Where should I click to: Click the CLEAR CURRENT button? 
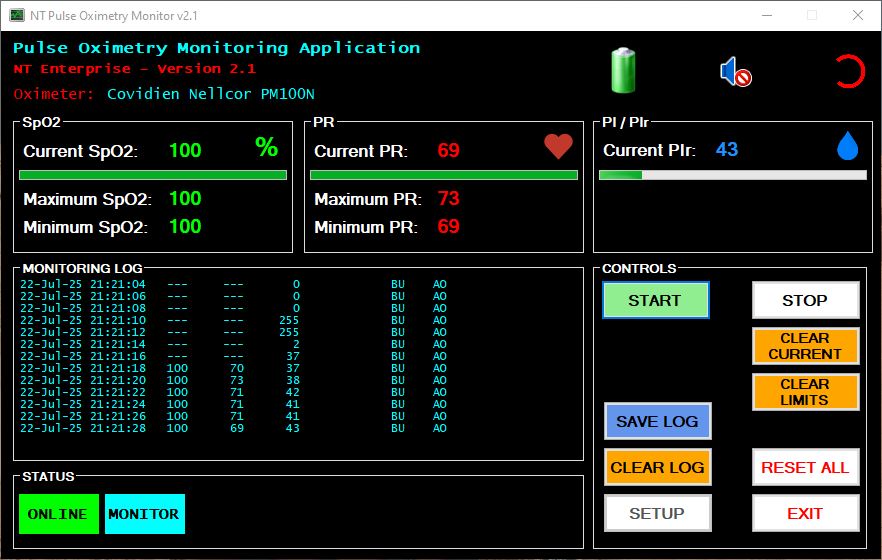[805, 346]
